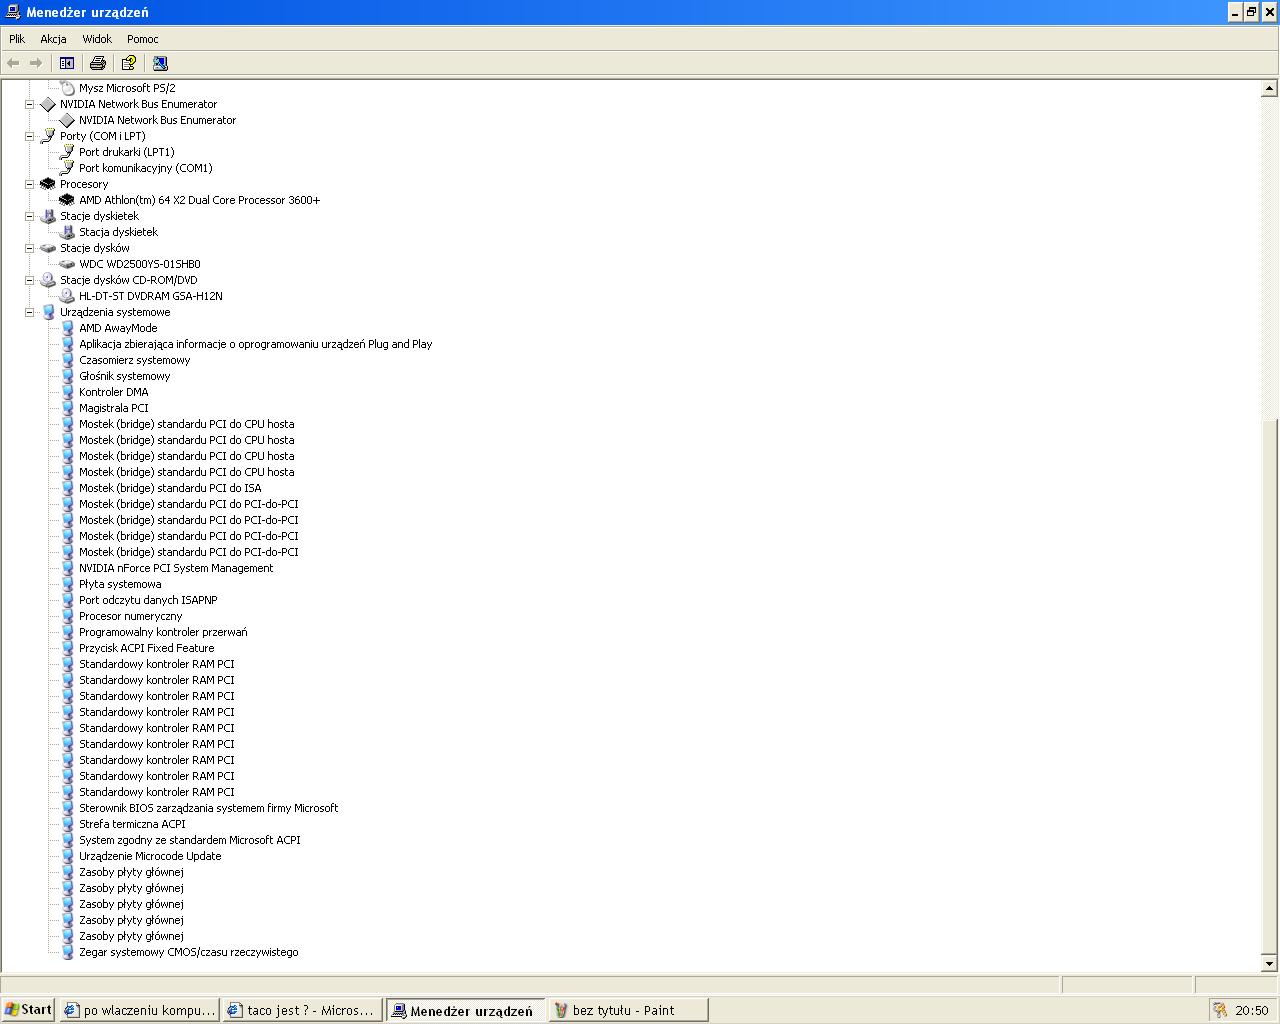This screenshot has height=1024, width=1280.
Task: Switch to 'bez tytułu - Paint' taskbar button
Action: click(x=628, y=1010)
